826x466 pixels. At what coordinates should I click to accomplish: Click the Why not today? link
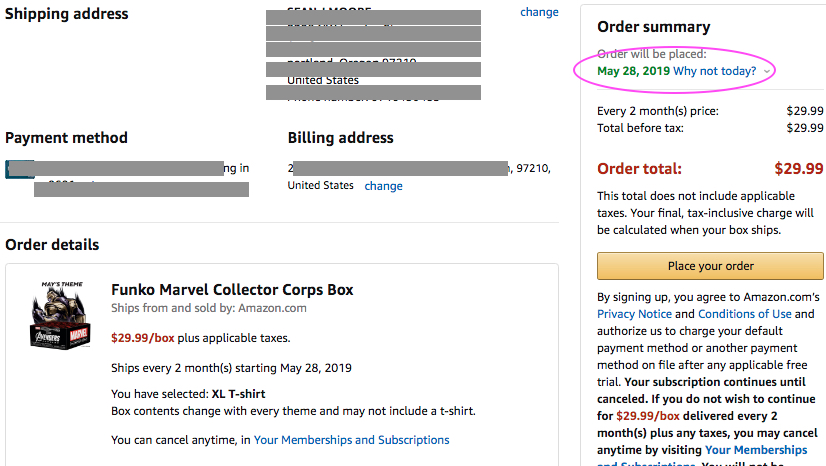click(x=714, y=71)
